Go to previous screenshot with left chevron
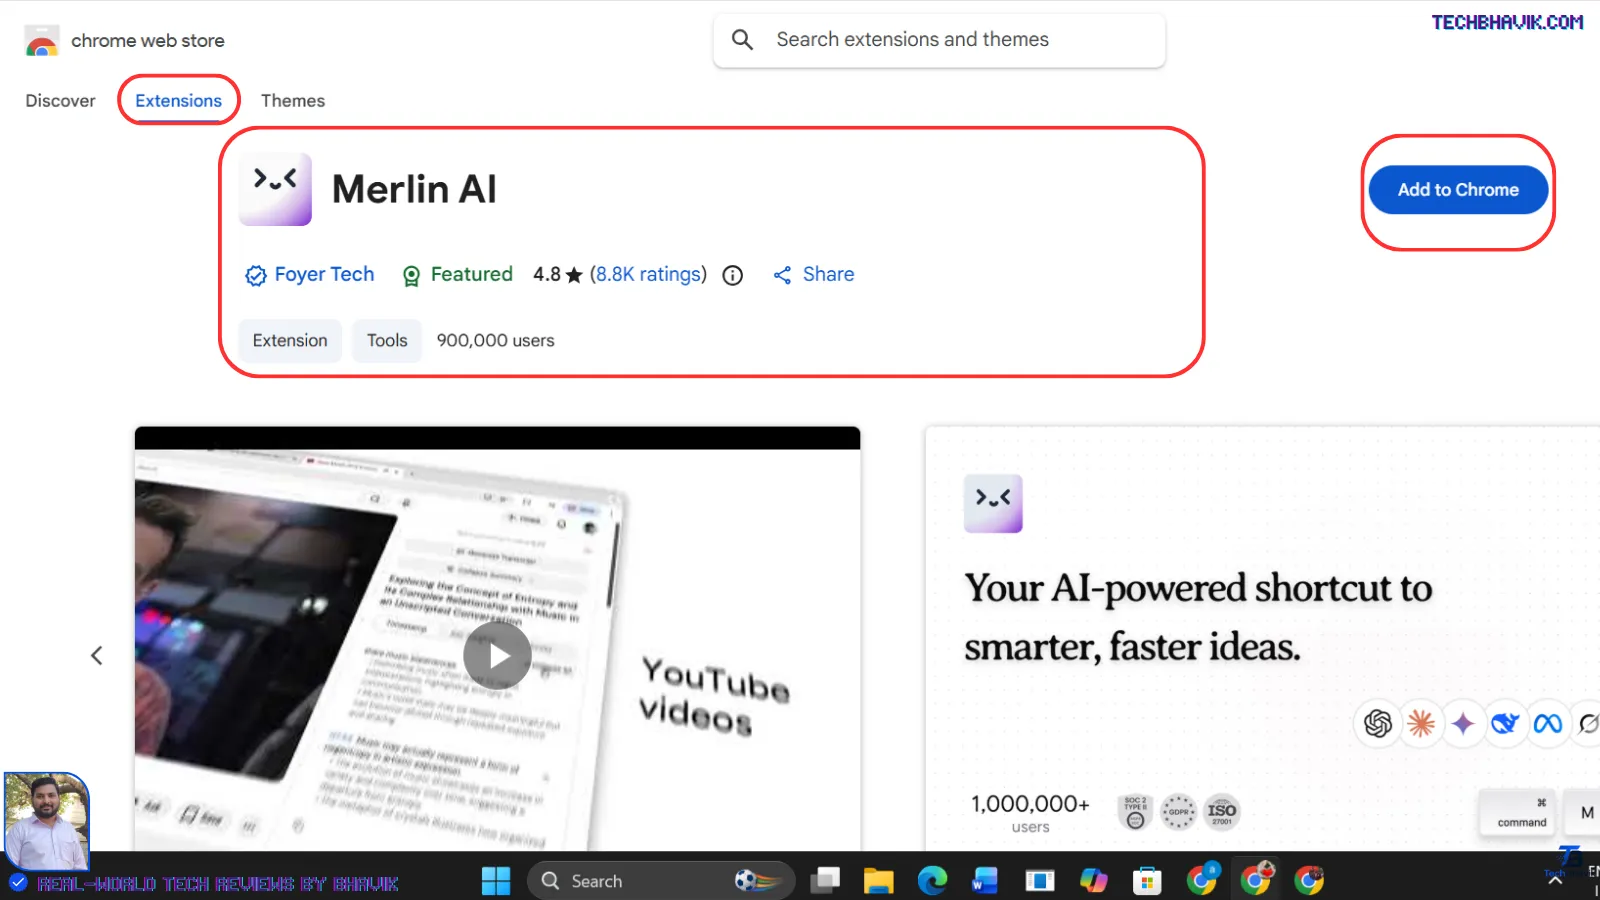 coord(97,656)
